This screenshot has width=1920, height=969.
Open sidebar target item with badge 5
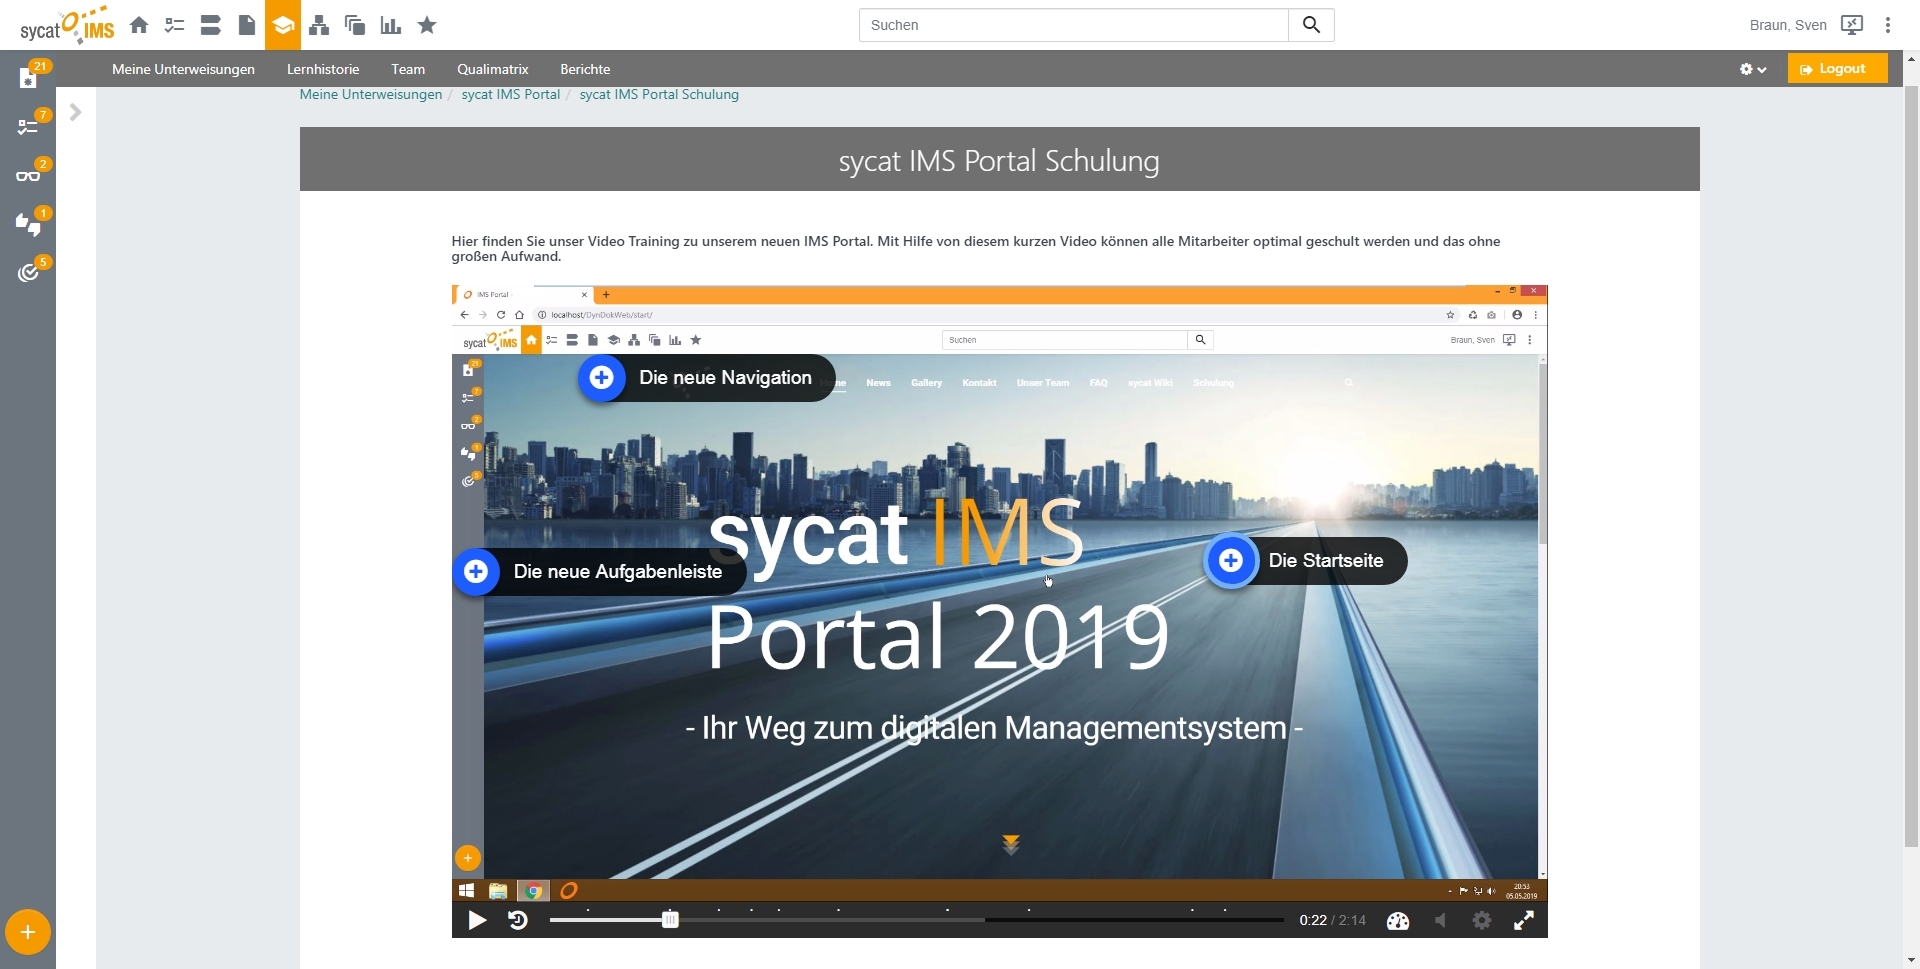(x=28, y=272)
